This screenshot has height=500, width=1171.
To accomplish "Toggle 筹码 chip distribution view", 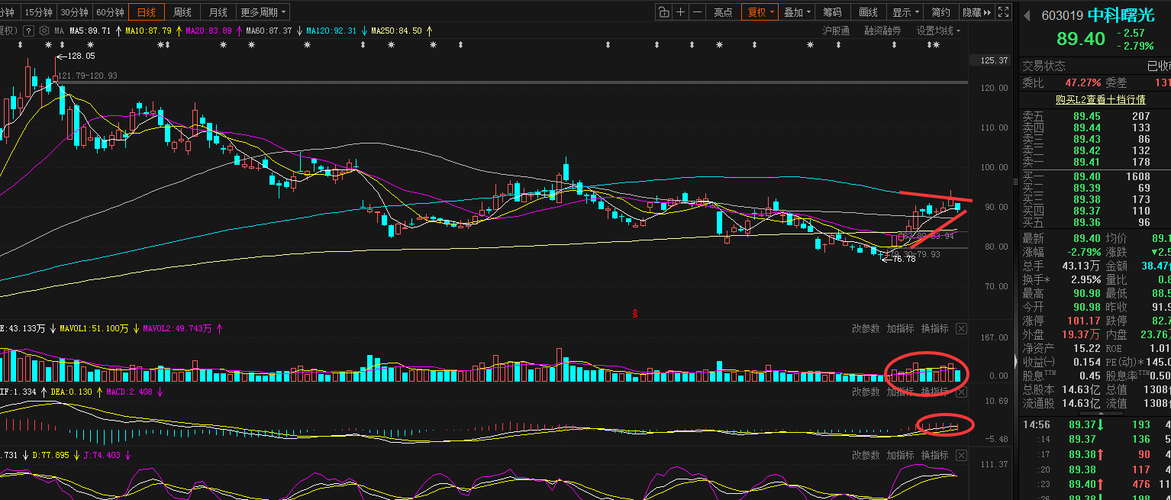I will click(831, 12).
